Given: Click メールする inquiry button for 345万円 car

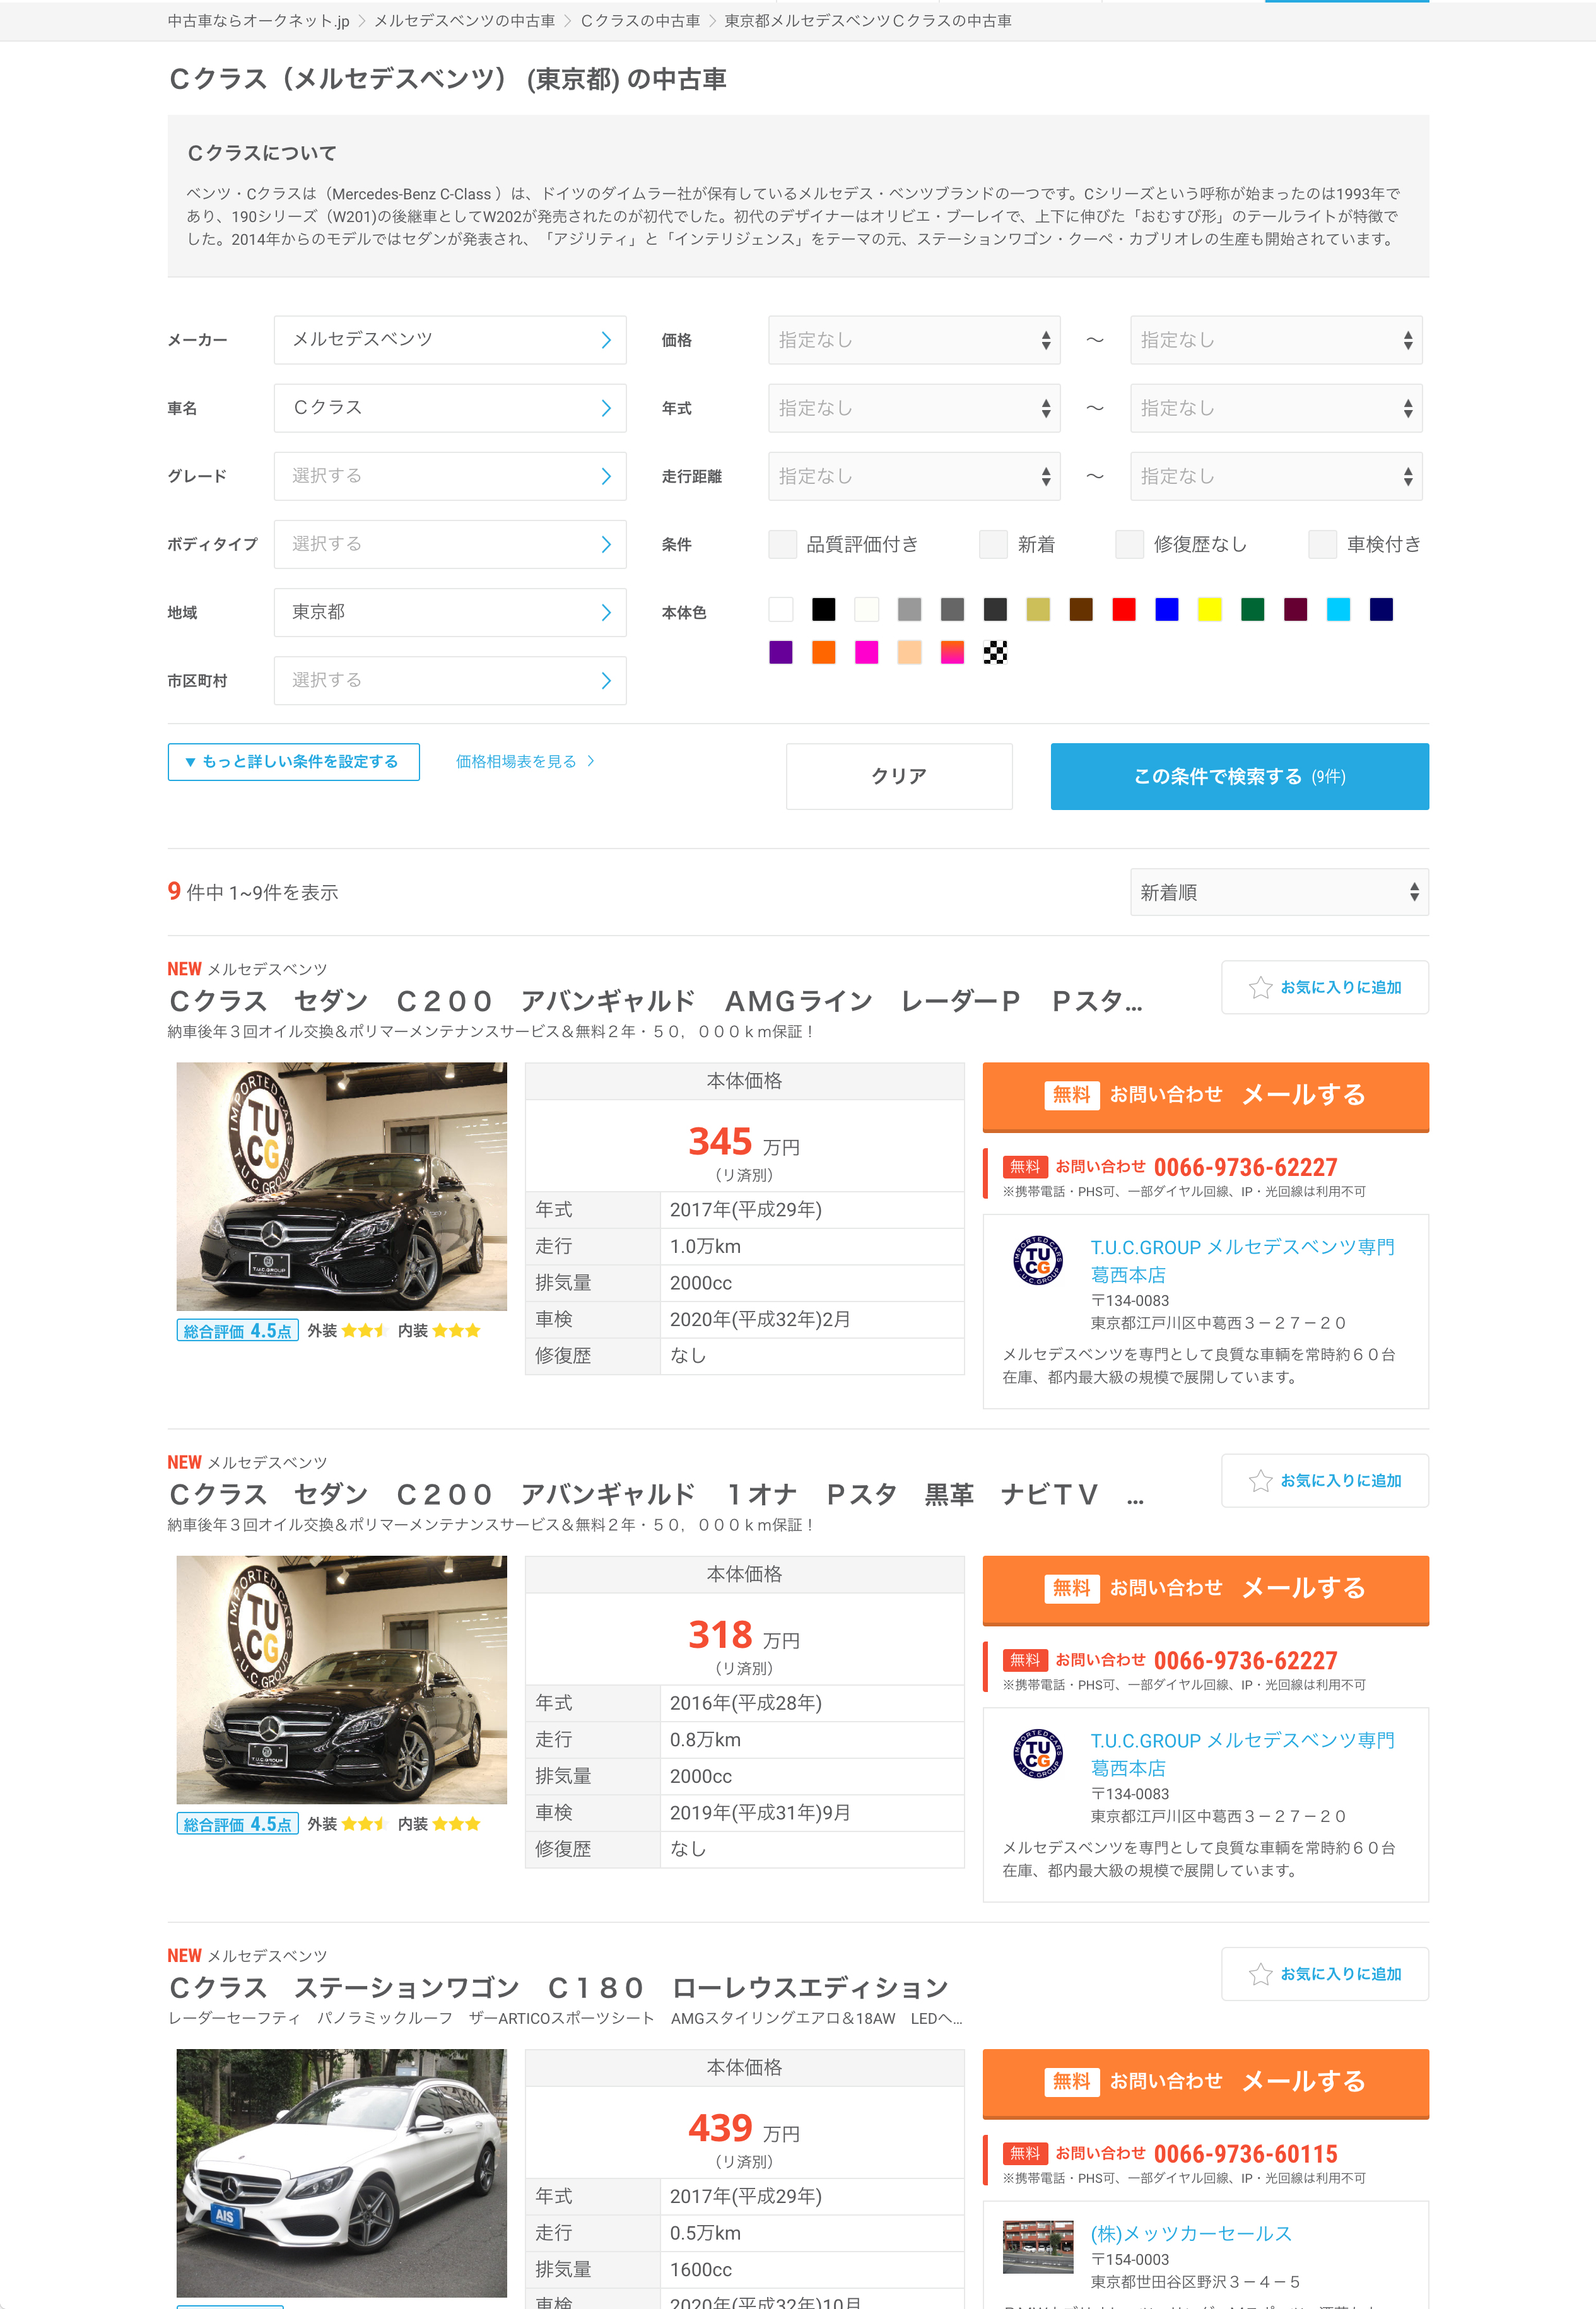Looking at the screenshot, I should [1205, 1096].
